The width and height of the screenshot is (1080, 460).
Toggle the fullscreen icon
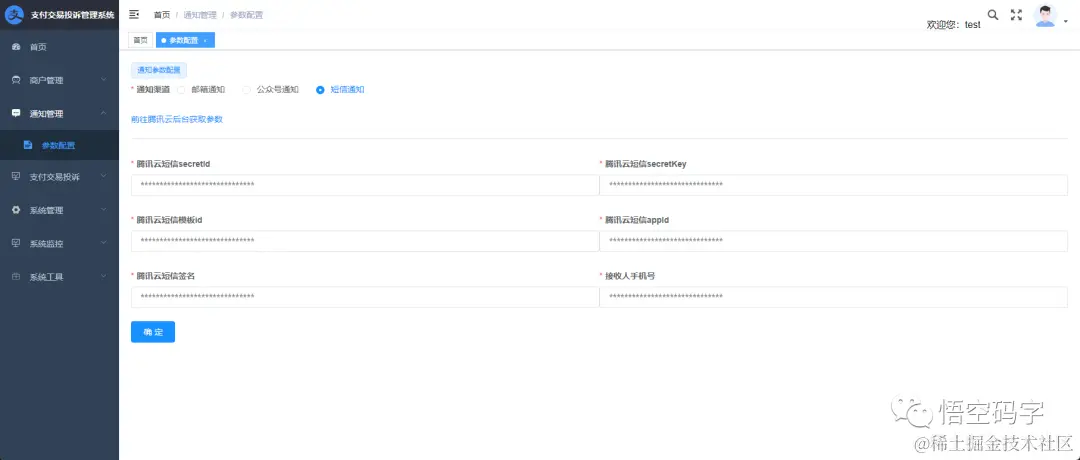pos(1016,14)
